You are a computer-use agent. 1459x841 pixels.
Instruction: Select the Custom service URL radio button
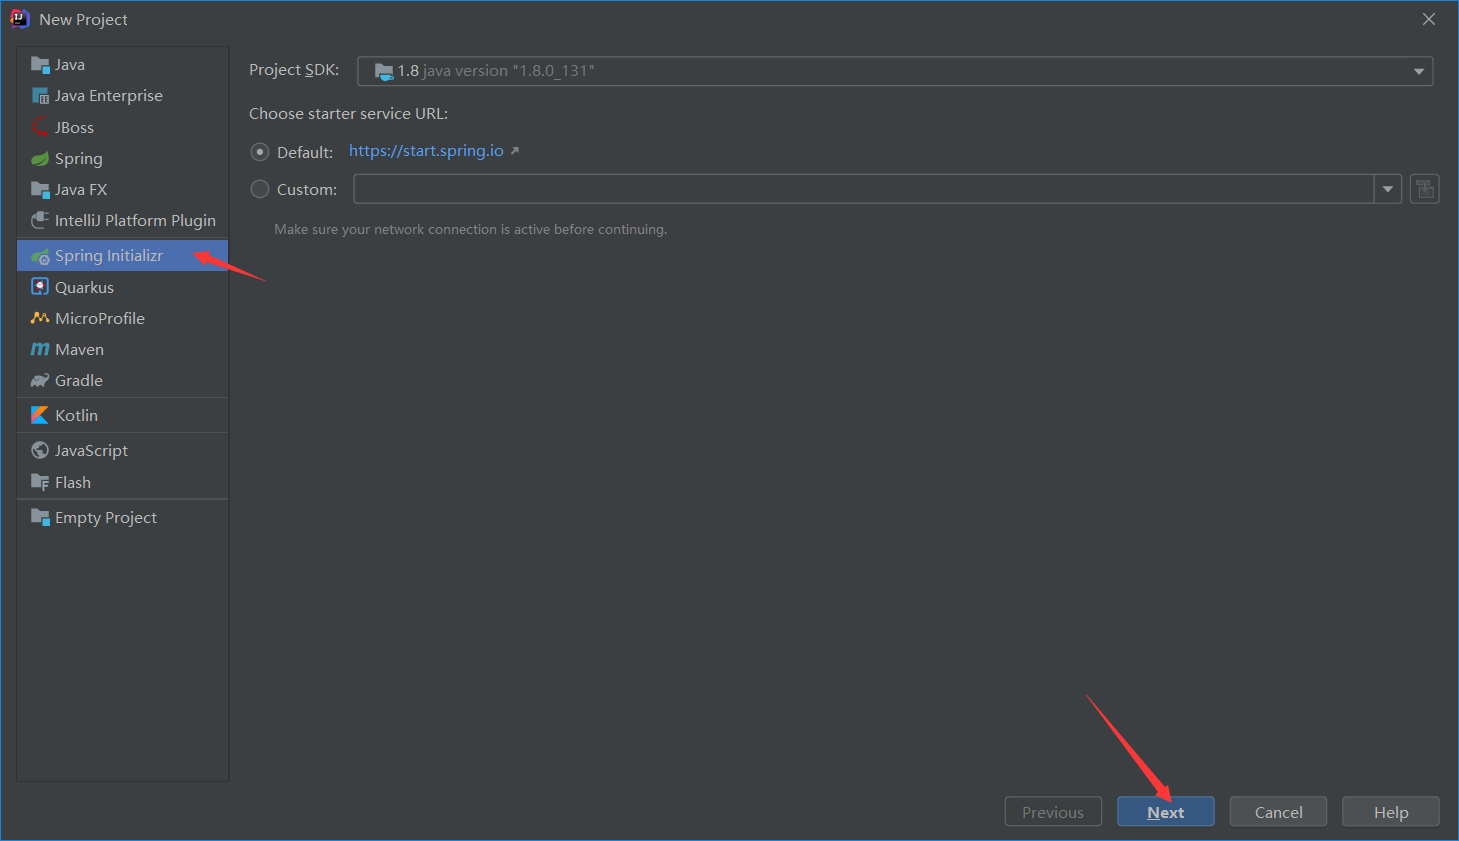(260, 189)
